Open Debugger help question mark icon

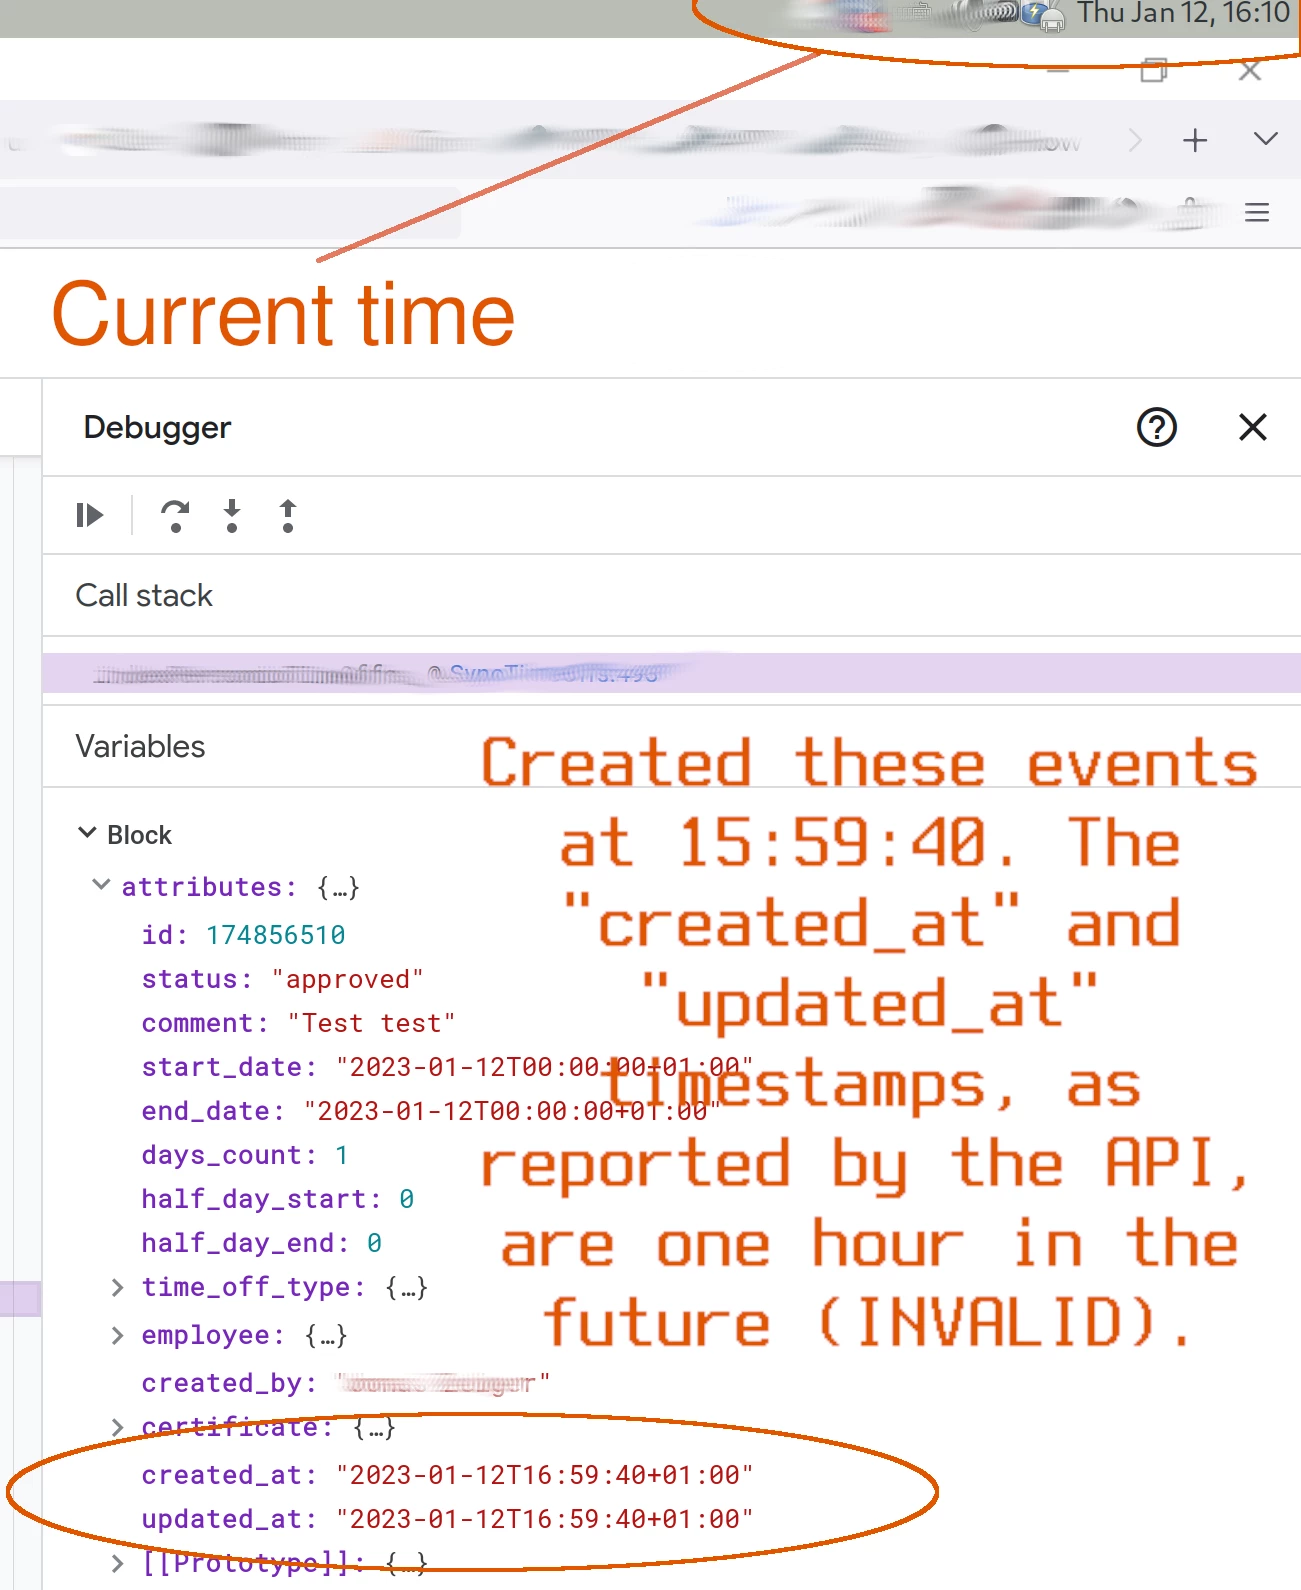1157,428
